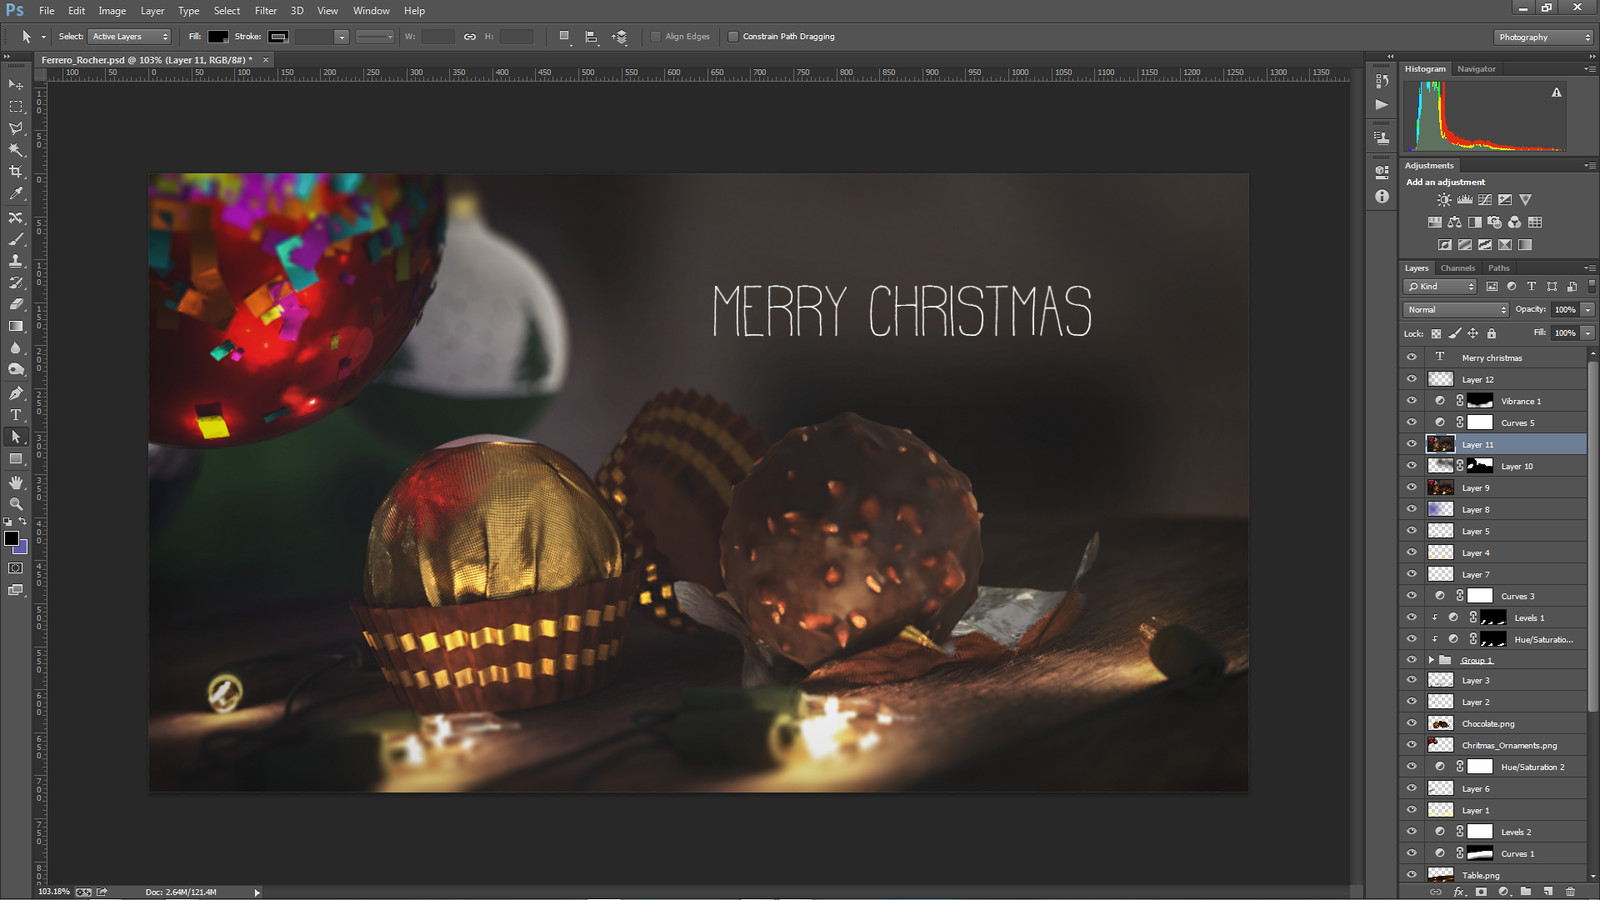Add a layer mask
This screenshot has height=900, width=1600.
point(1481,891)
